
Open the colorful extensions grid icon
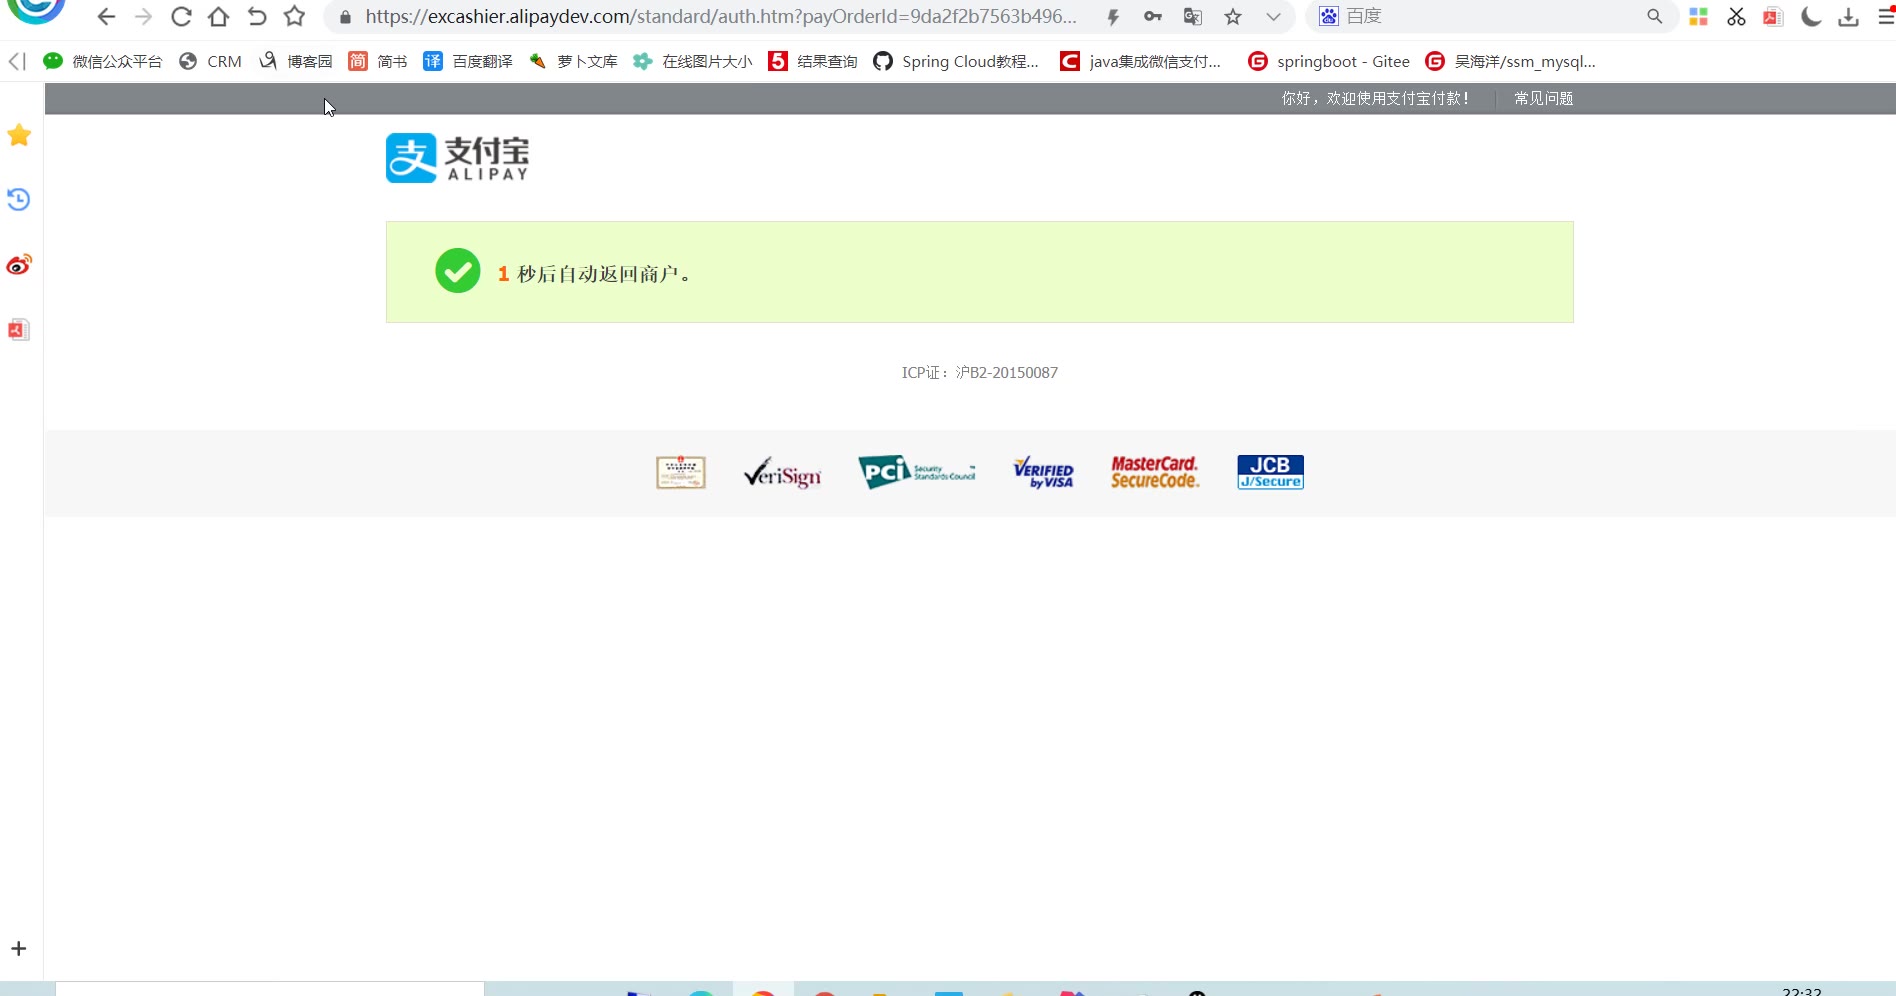1698,17
